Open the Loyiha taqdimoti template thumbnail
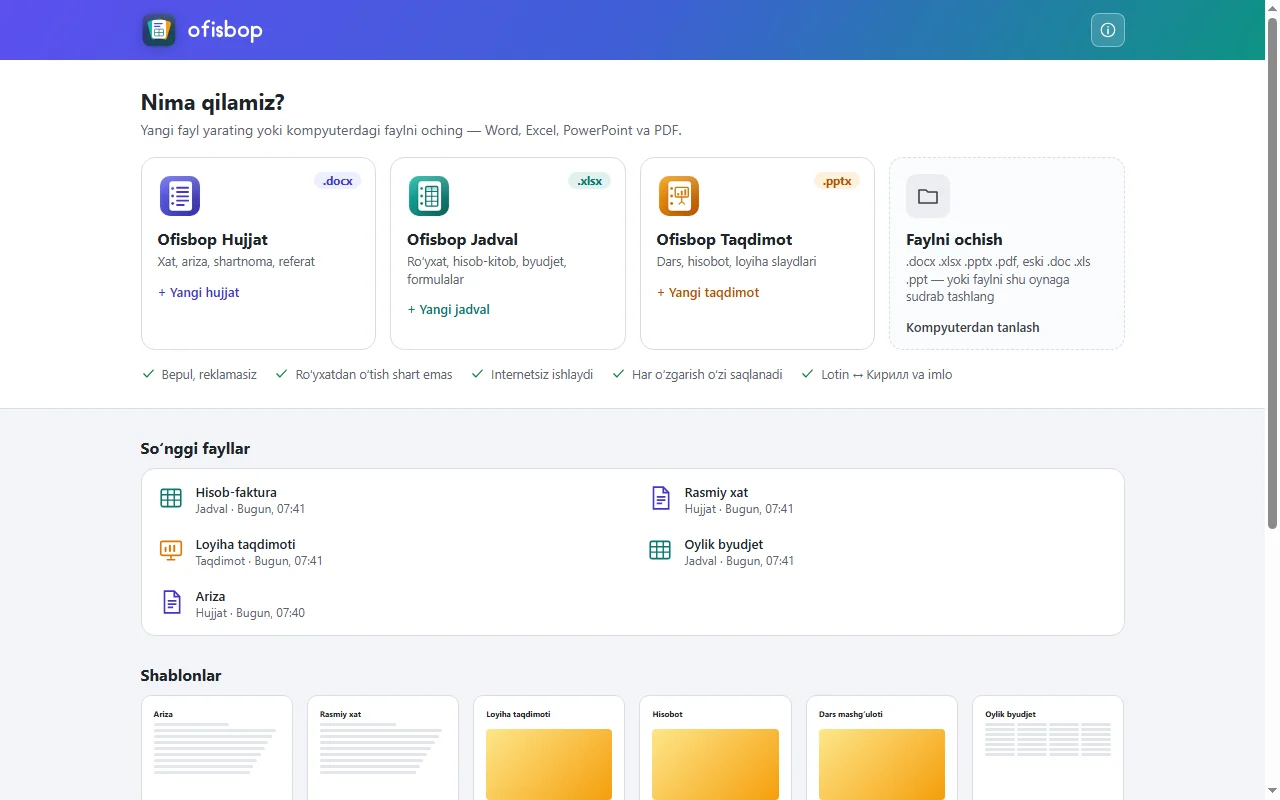 (x=549, y=748)
